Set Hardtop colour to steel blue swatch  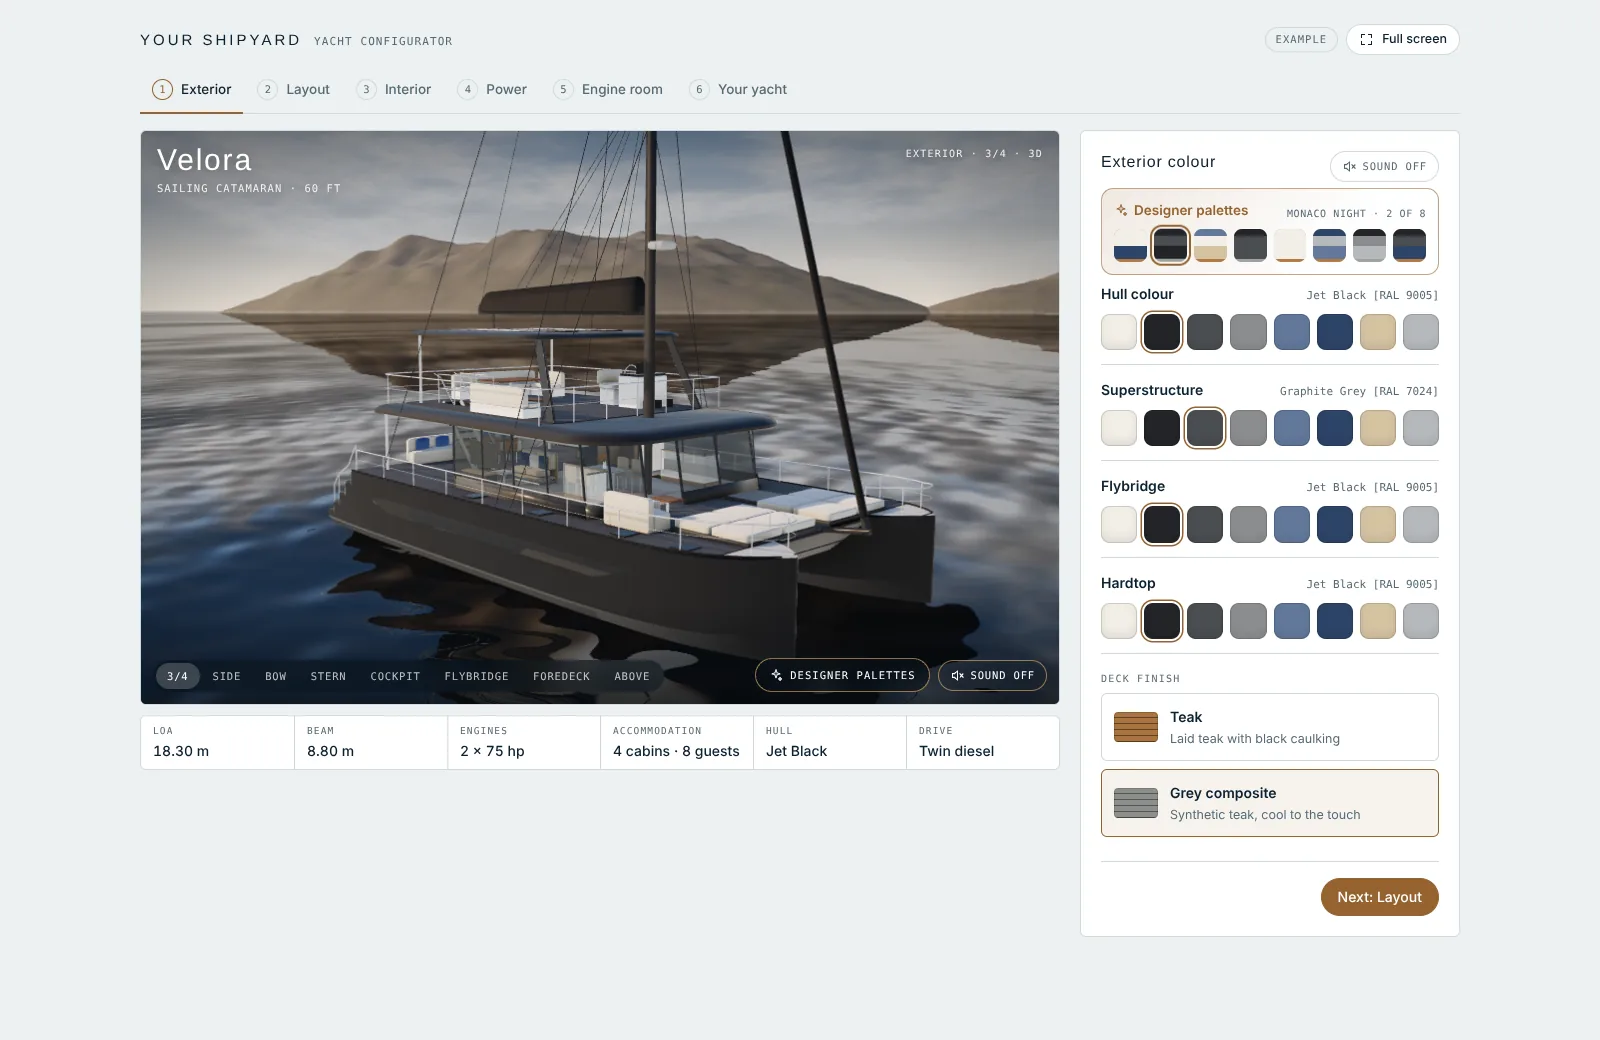(1292, 621)
